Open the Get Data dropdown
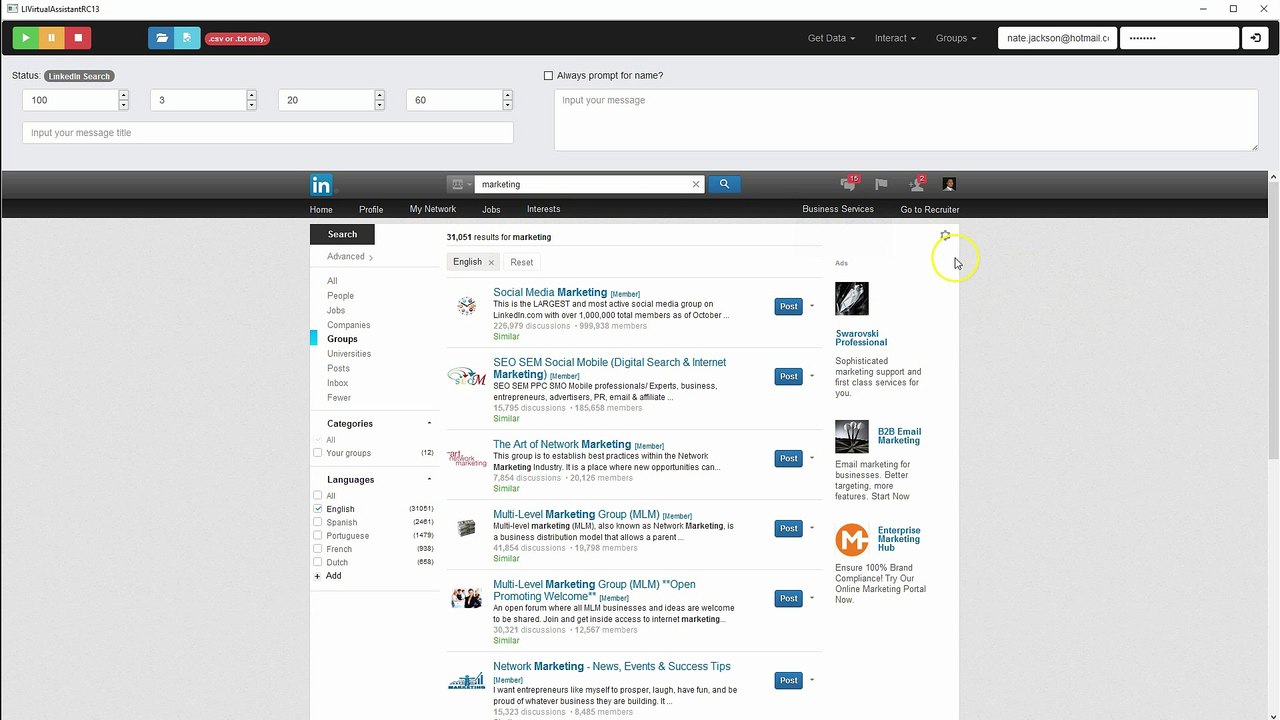The height and width of the screenshot is (720, 1280). 831,38
